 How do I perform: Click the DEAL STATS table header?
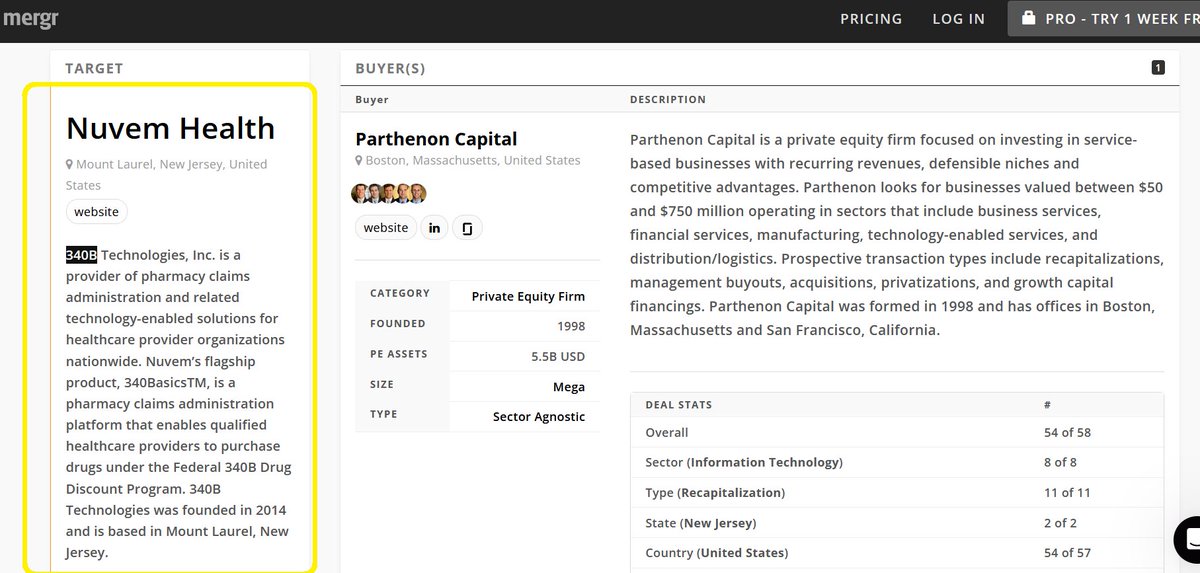pos(679,405)
